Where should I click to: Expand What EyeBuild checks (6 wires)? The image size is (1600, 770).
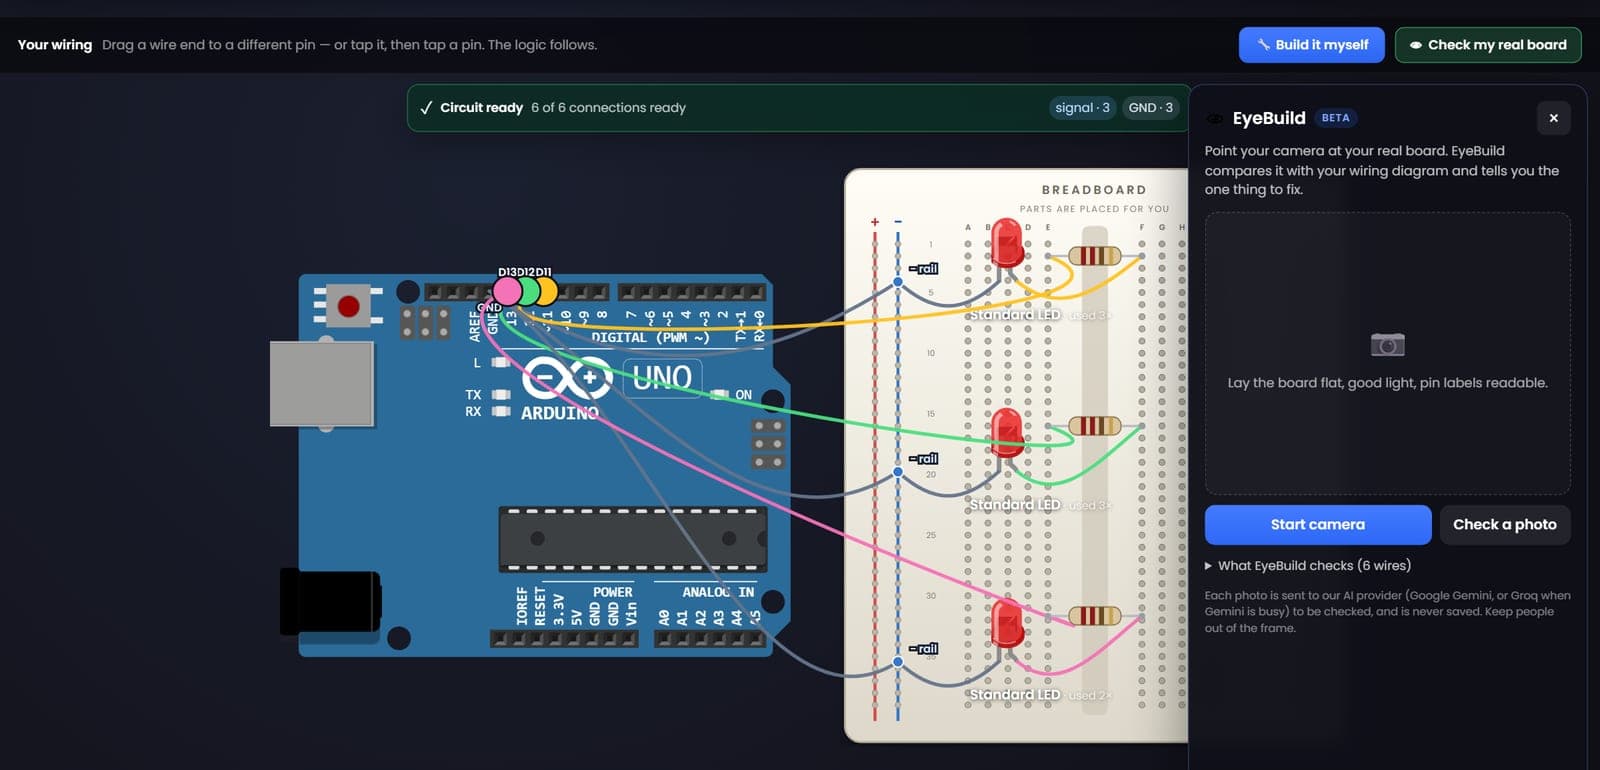pyautogui.click(x=1308, y=566)
